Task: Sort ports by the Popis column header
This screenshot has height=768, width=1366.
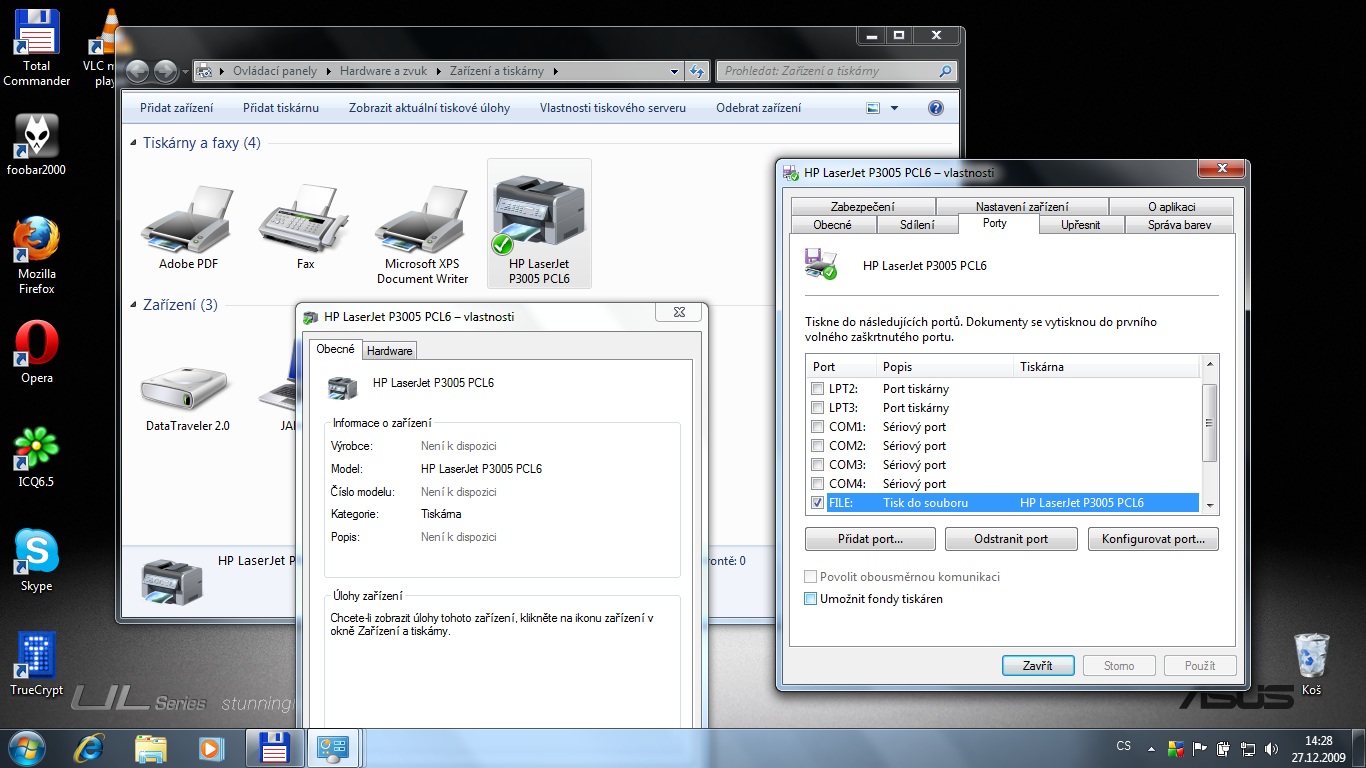Action: coord(945,367)
